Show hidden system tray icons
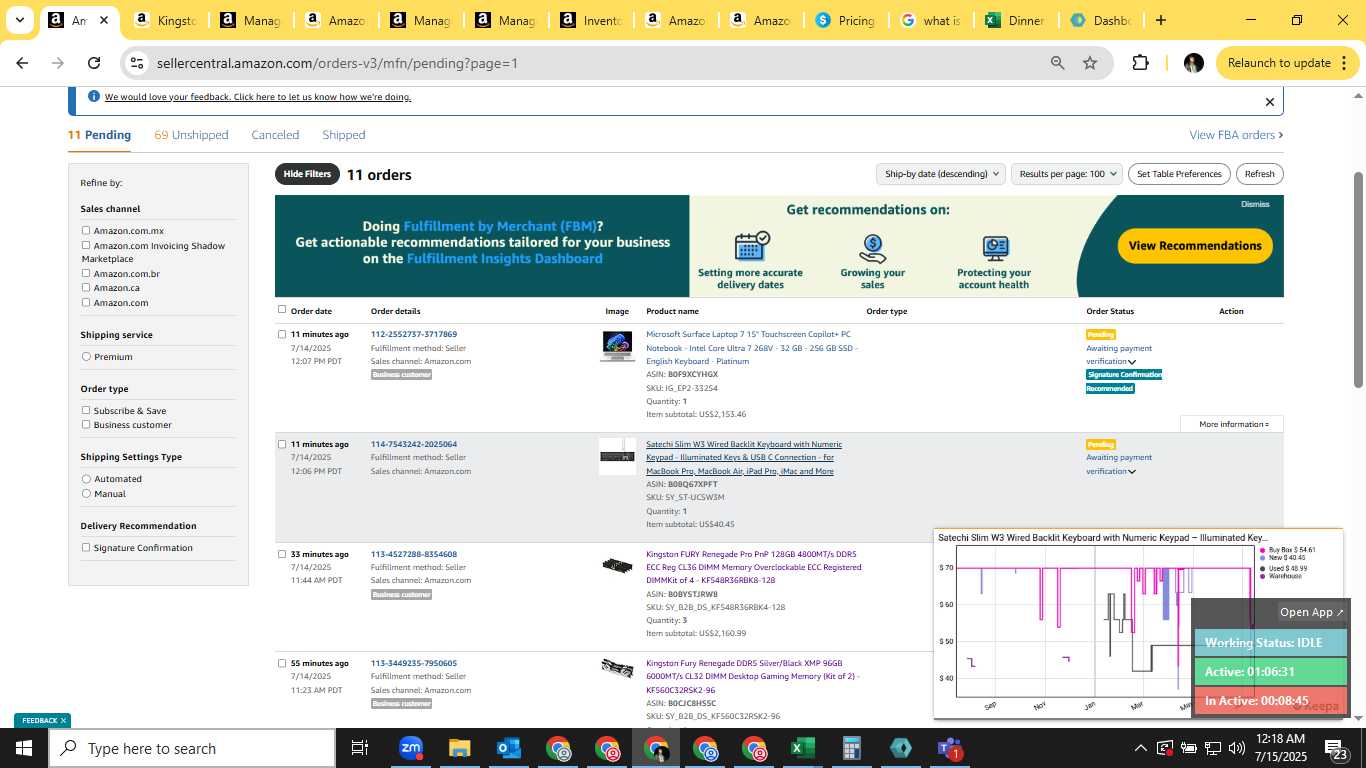The width and height of the screenshot is (1366, 768). (x=1140, y=748)
